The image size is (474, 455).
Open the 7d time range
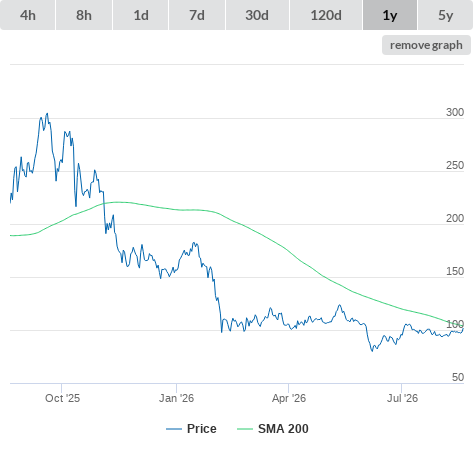(x=197, y=15)
